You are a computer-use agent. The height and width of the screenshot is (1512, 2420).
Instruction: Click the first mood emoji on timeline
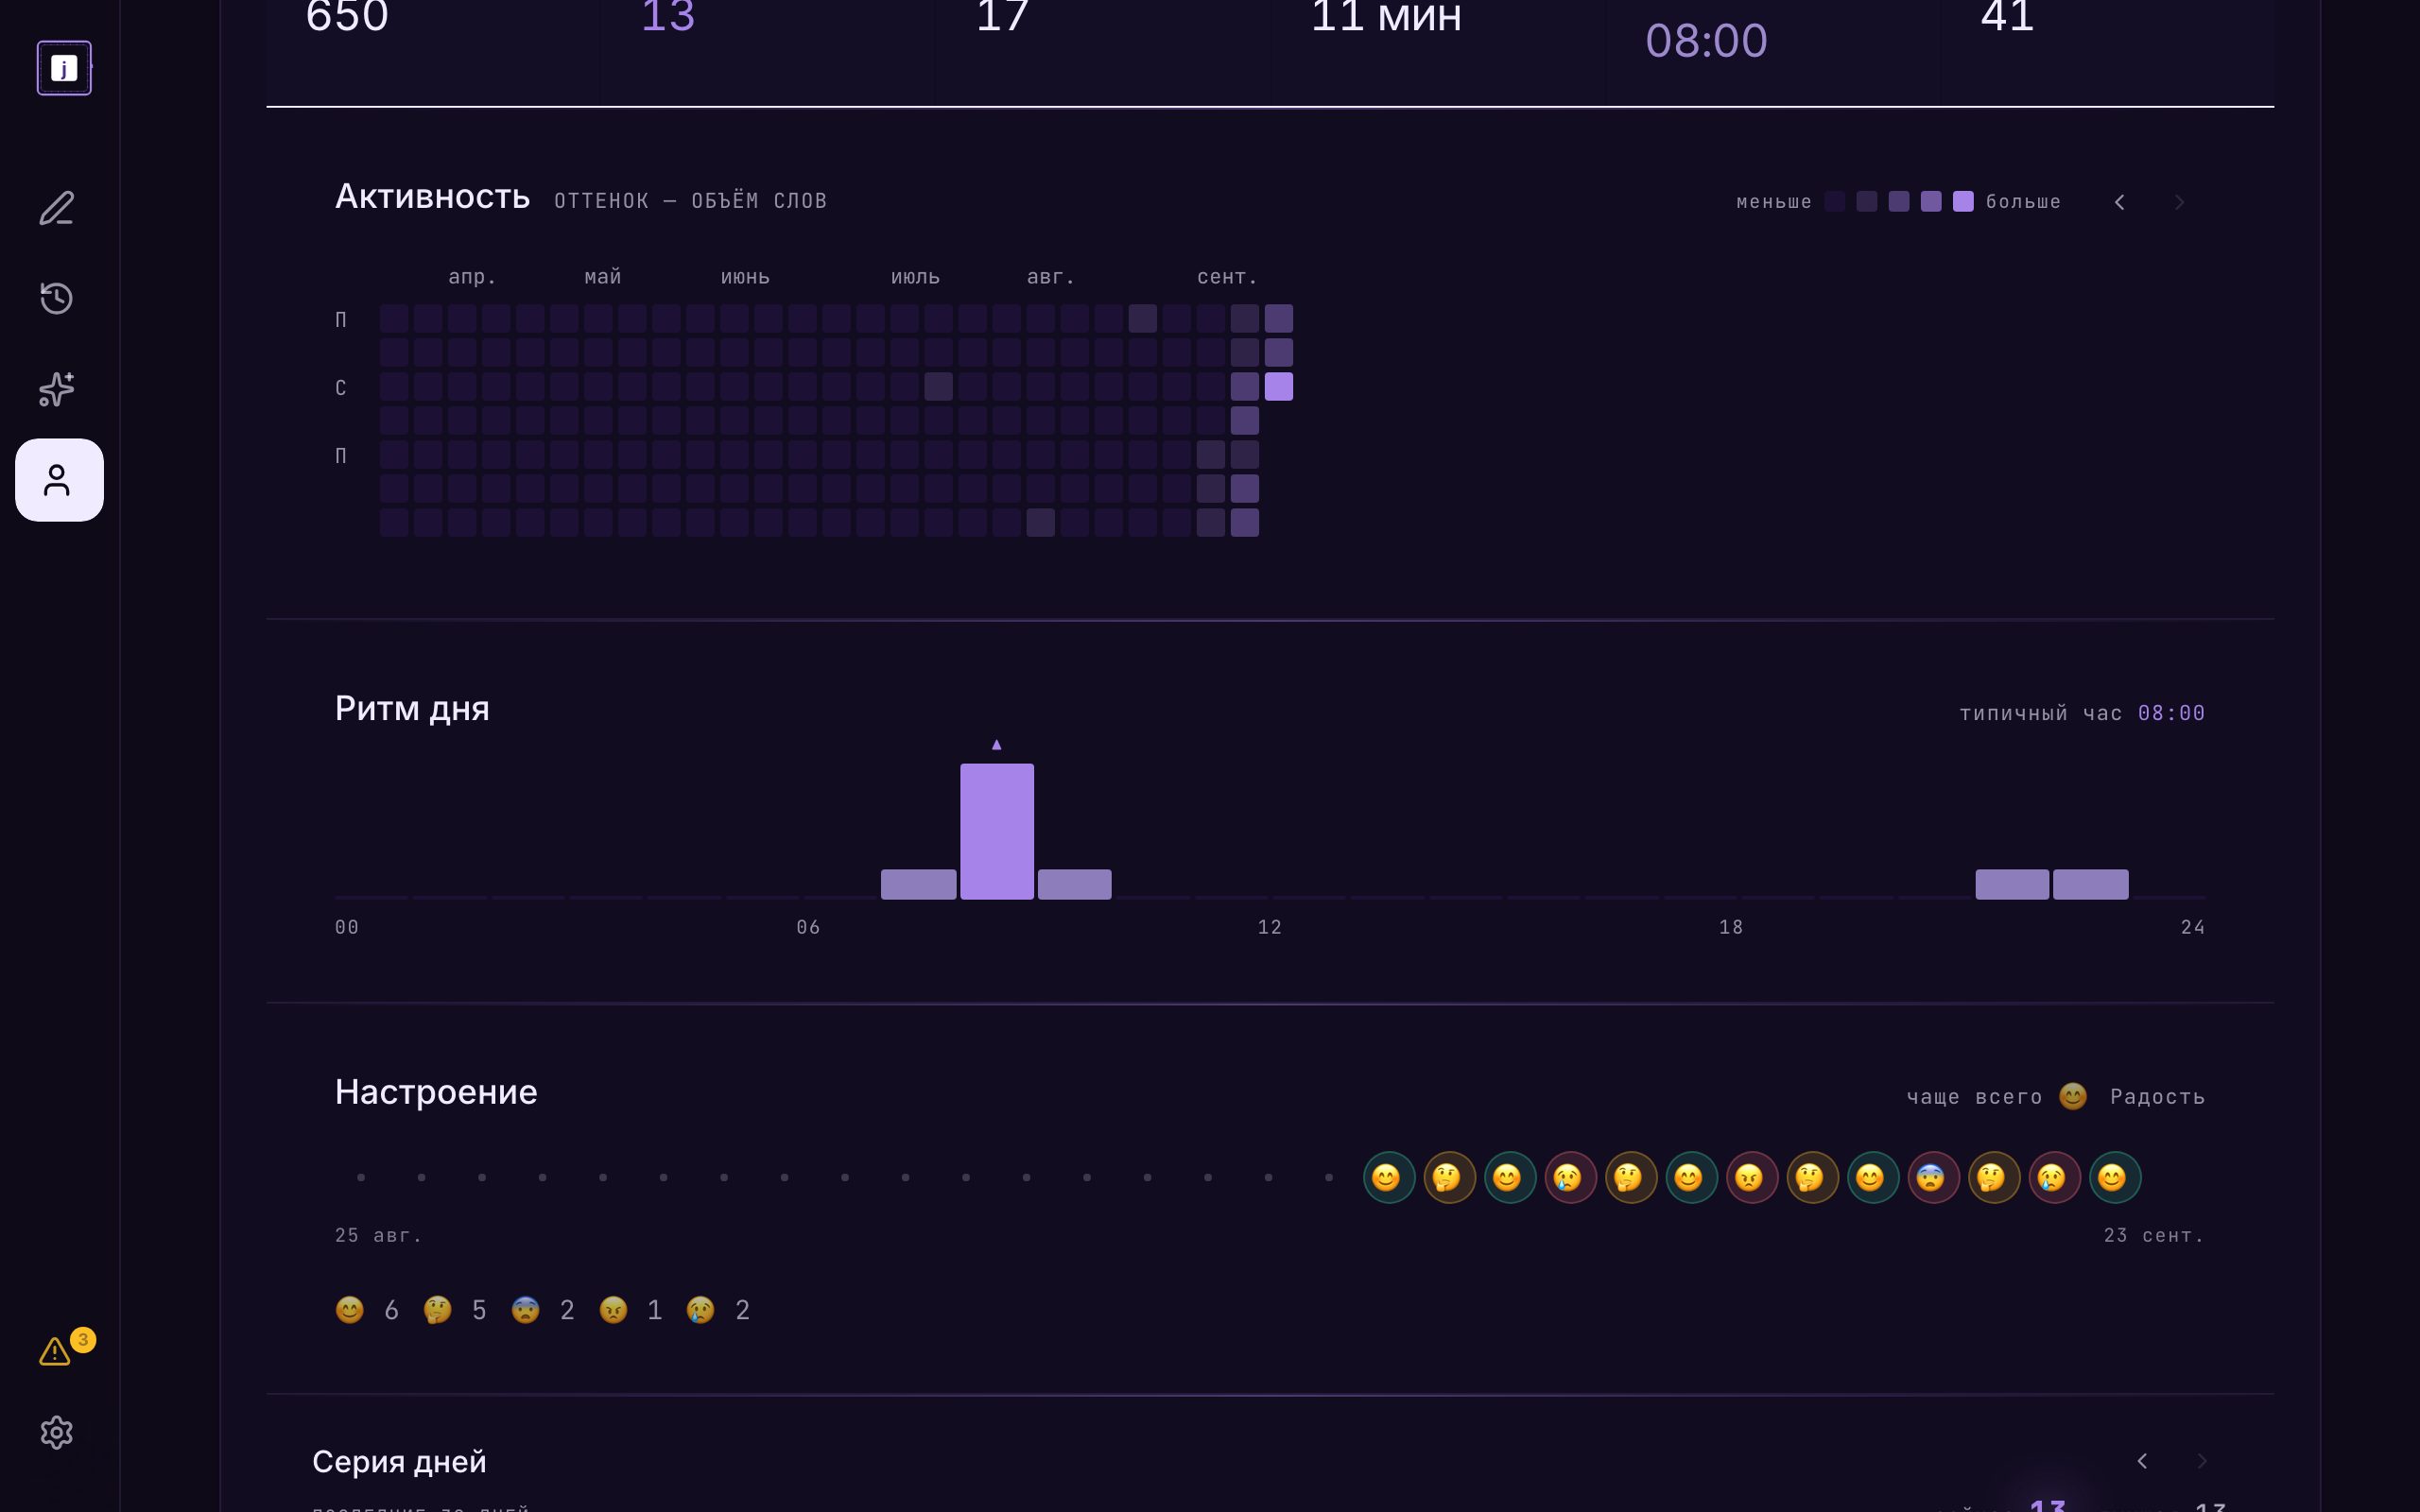click(x=1388, y=1177)
